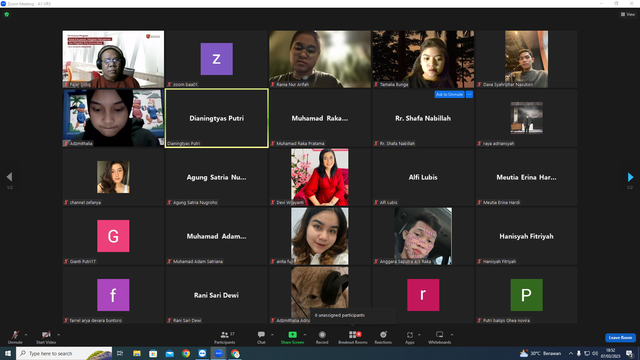Viewport: 640px width, 360px height.
Task: Go to previous gallery page arrow
Action: 9,177
